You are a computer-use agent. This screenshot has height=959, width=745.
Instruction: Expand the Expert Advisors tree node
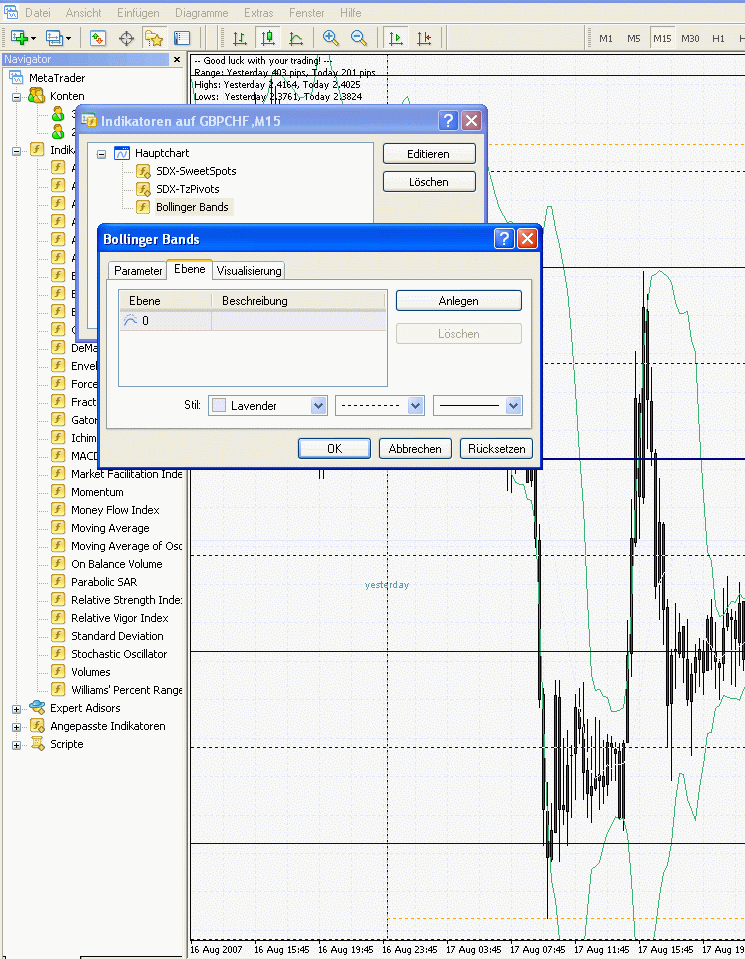coord(16,708)
